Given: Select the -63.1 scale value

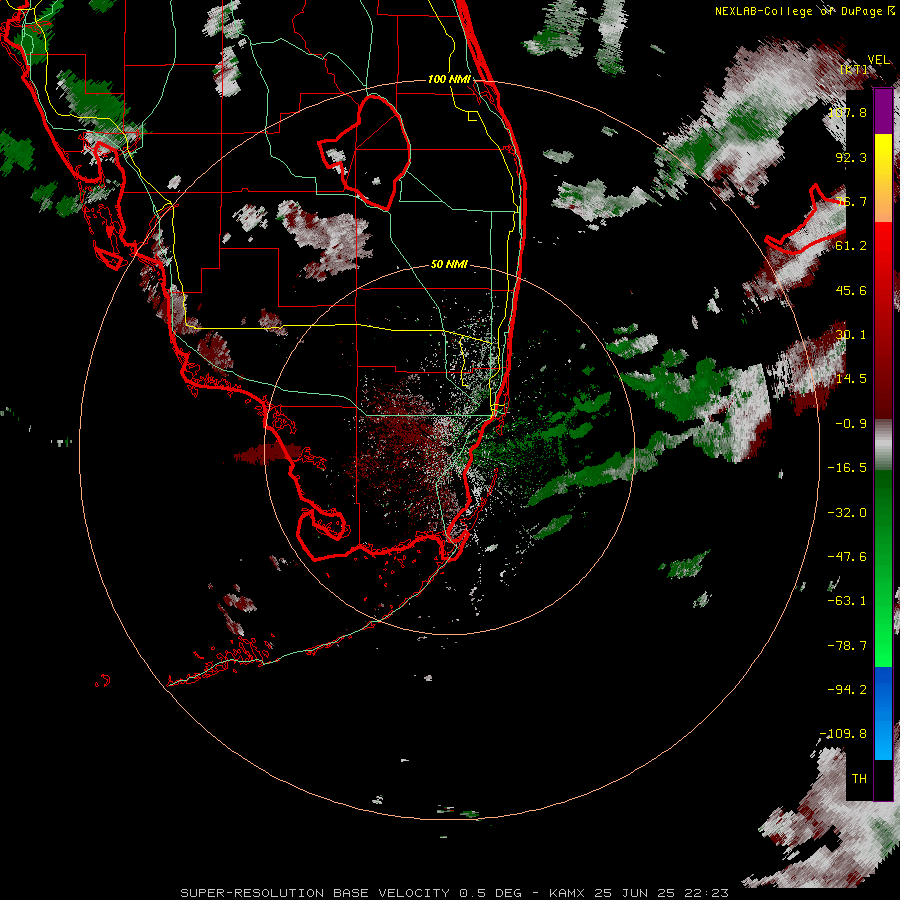Looking at the screenshot, I should (x=847, y=601).
